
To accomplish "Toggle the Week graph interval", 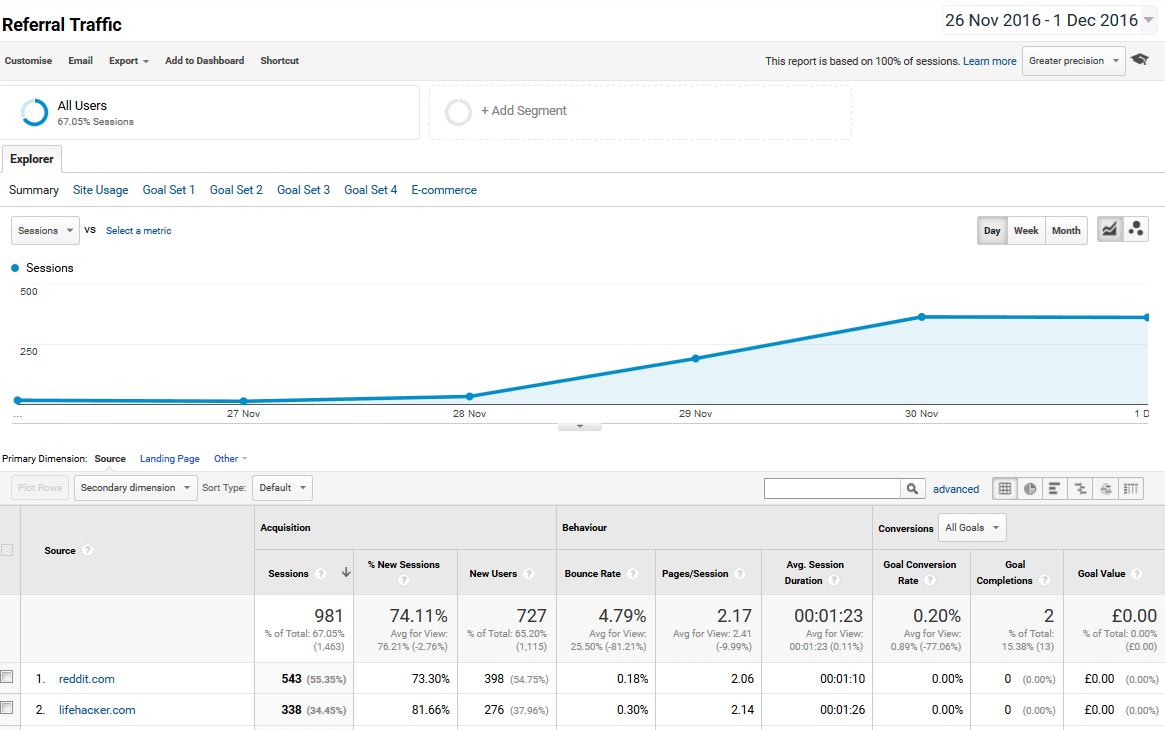I will 1026,230.
